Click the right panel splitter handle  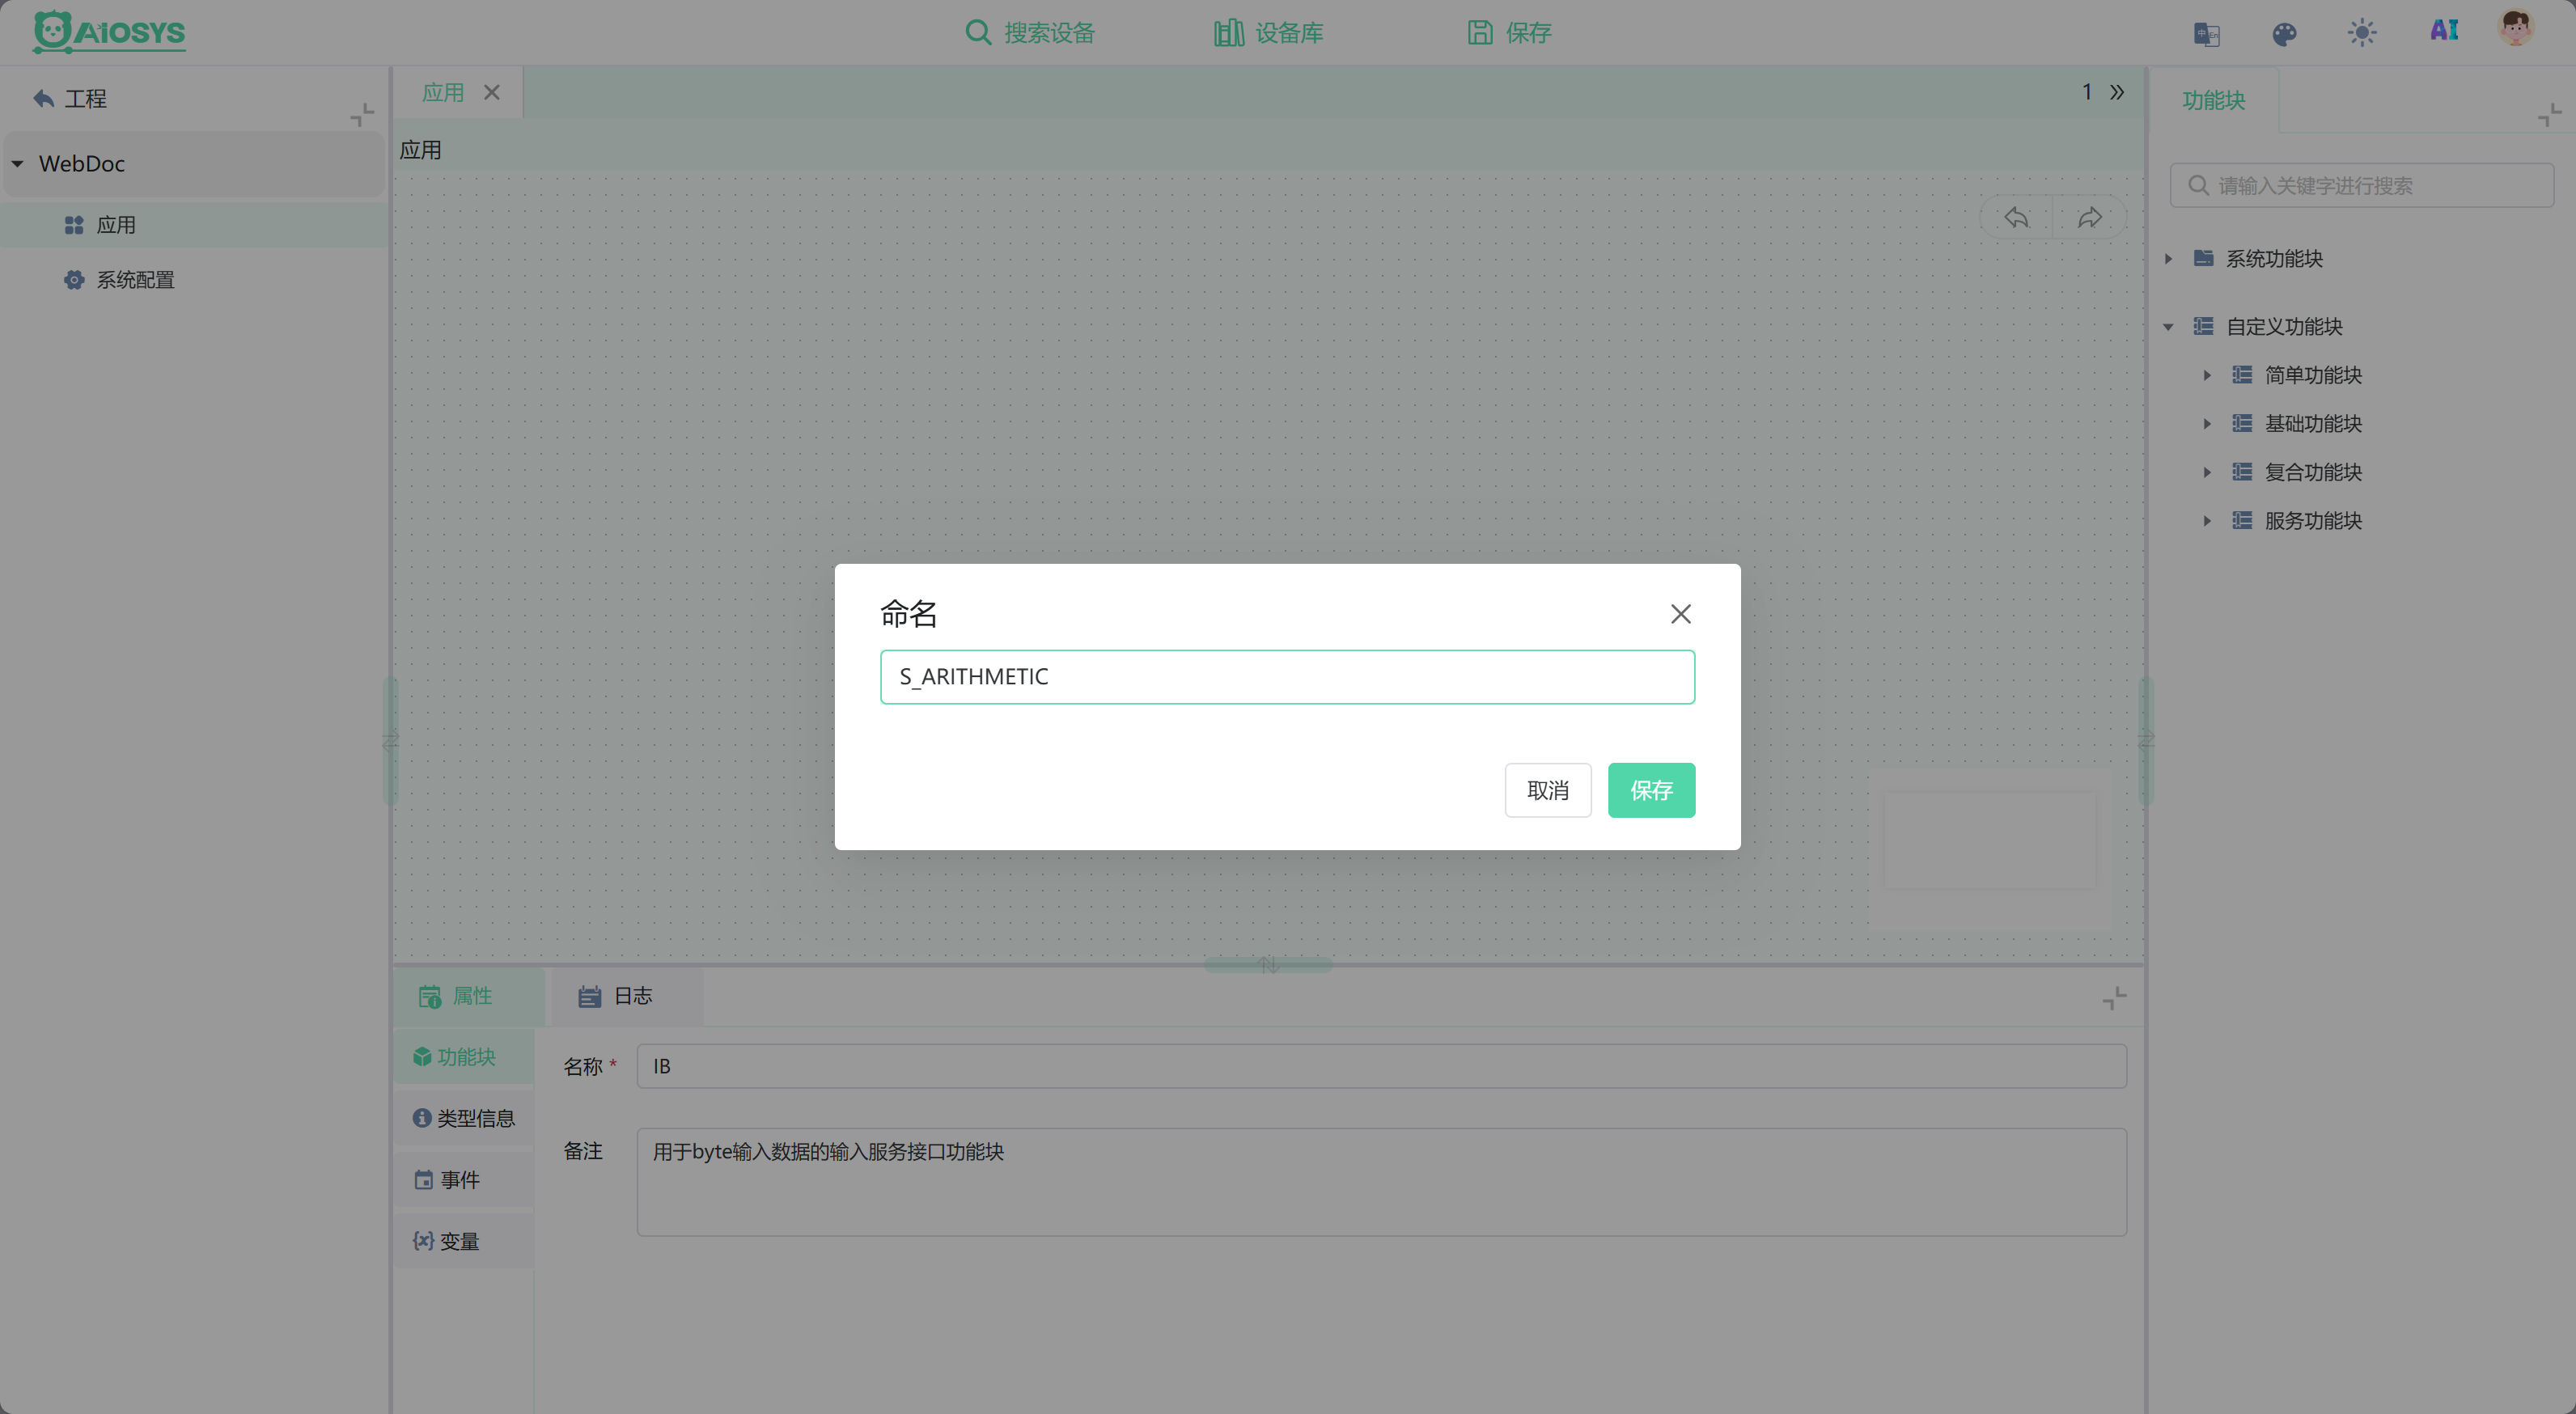click(x=2145, y=740)
